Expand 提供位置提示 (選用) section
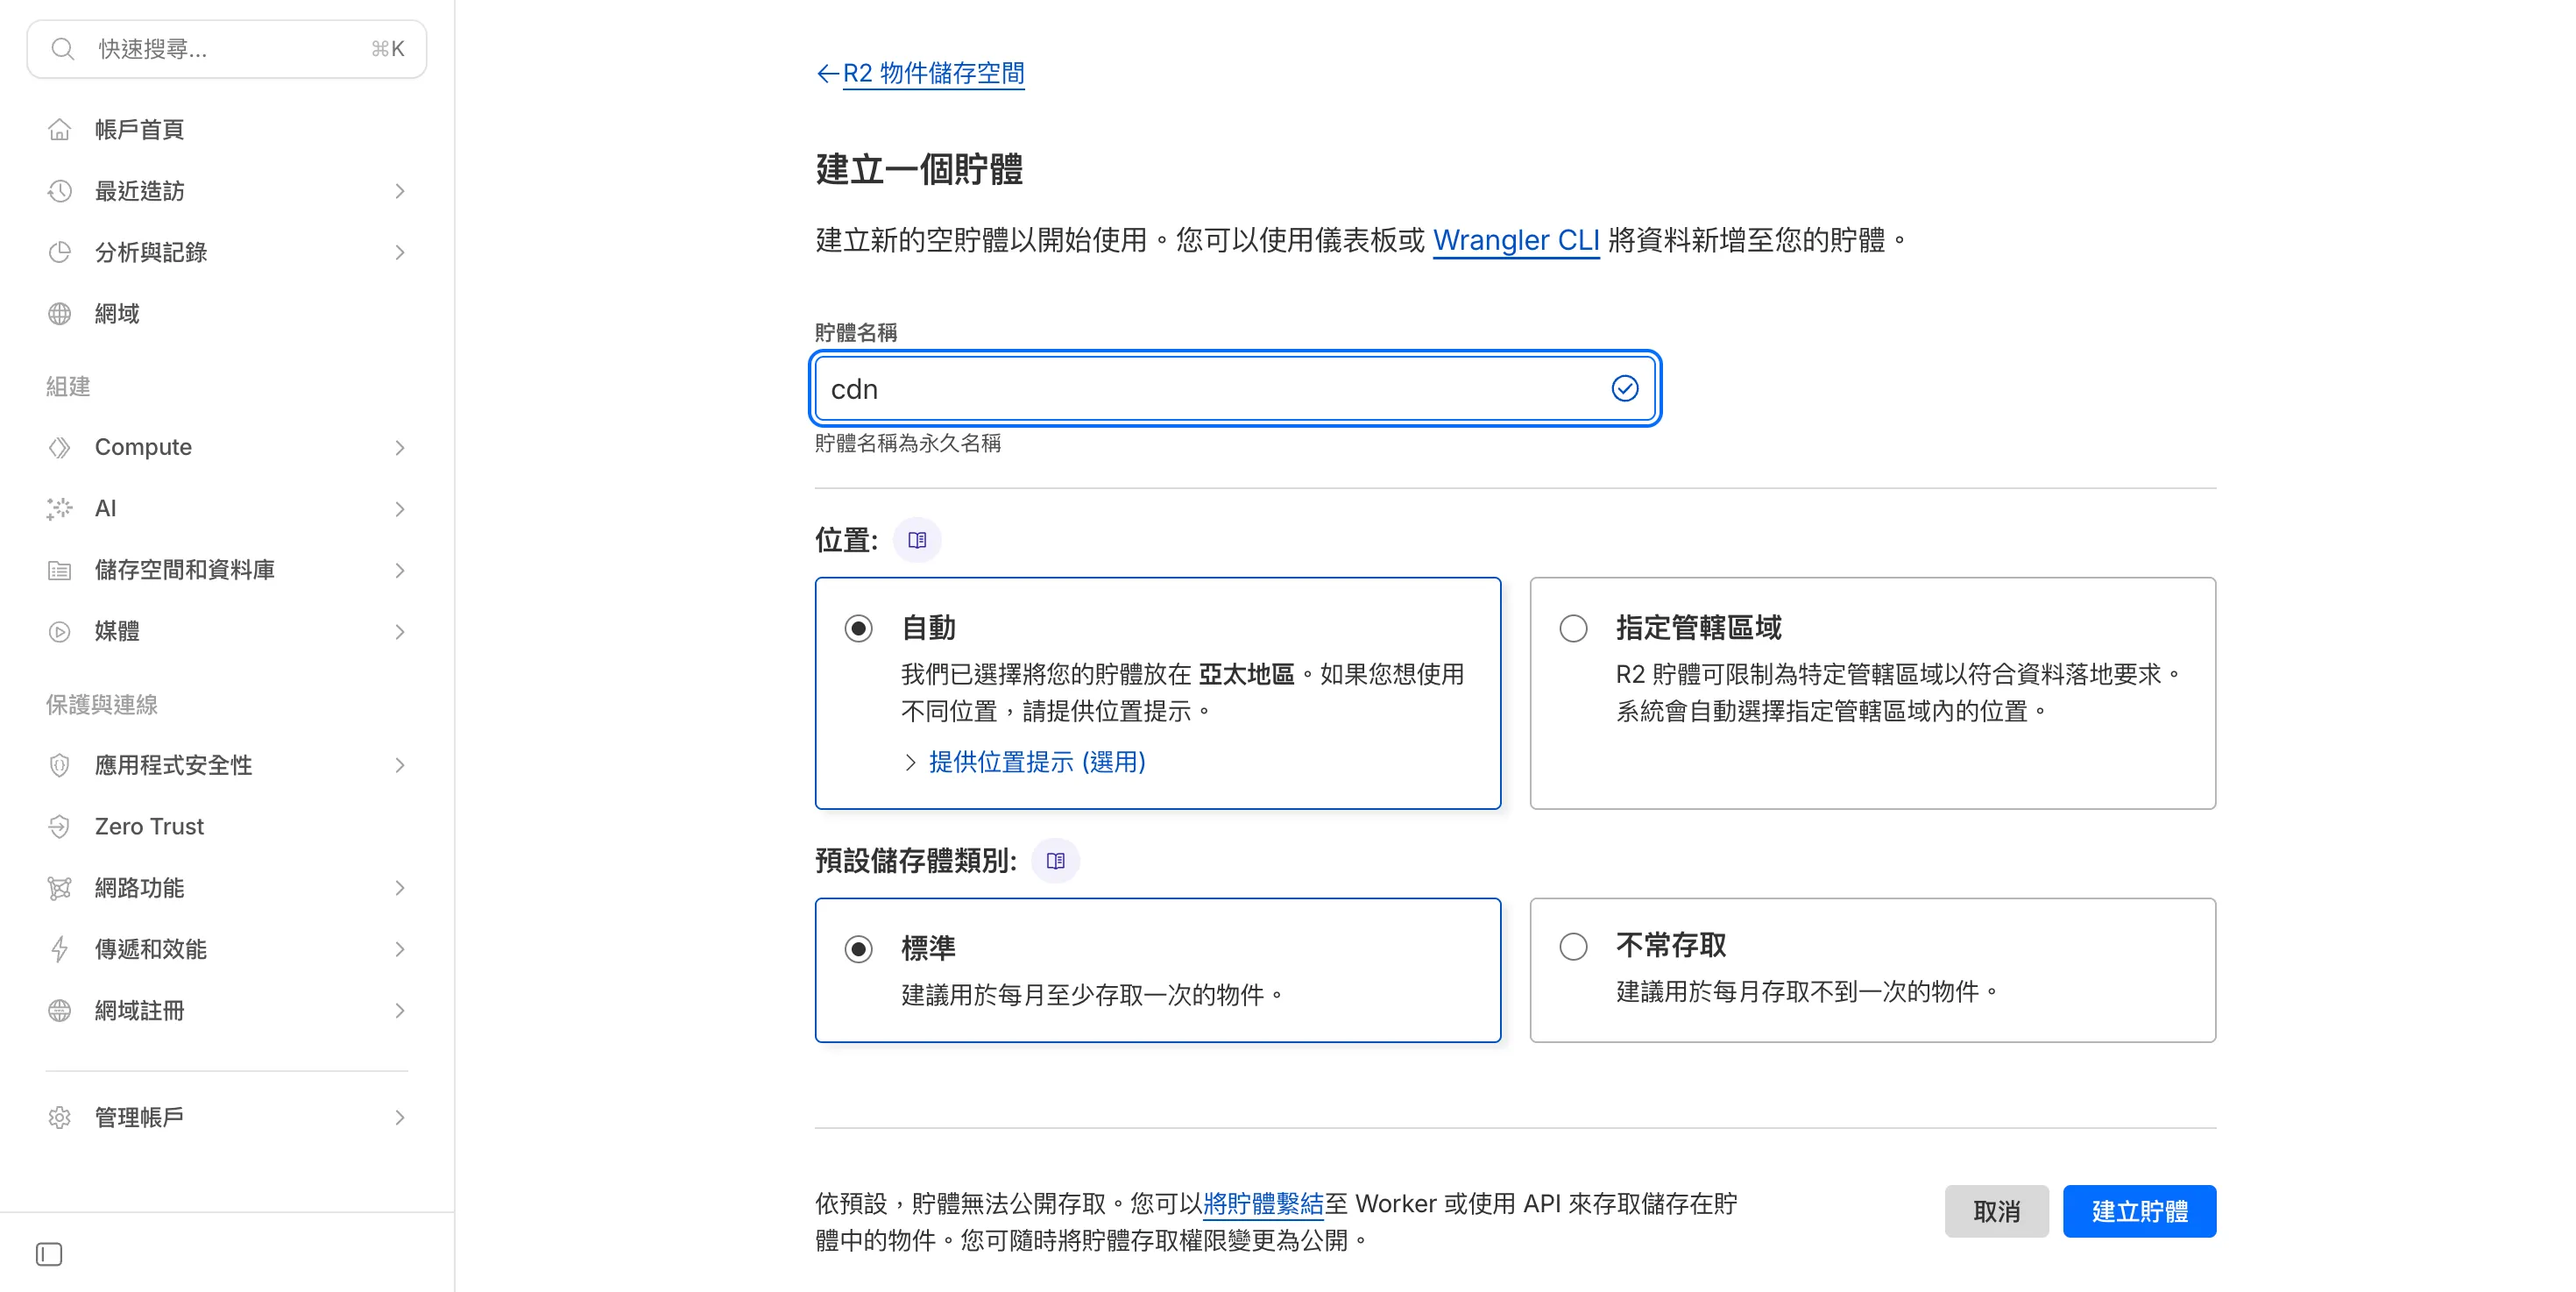The width and height of the screenshot is (2576, 1292). (1036, 762)
